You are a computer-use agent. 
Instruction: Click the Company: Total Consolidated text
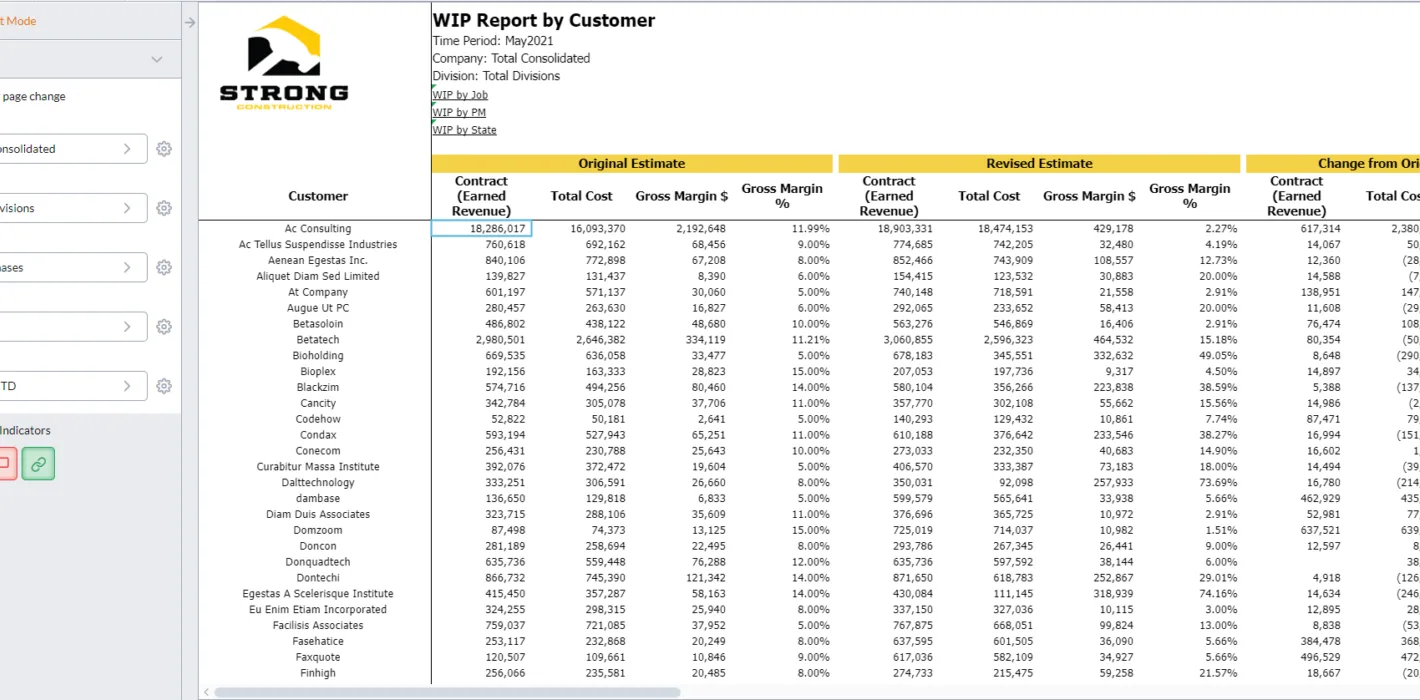coord(511,58)
